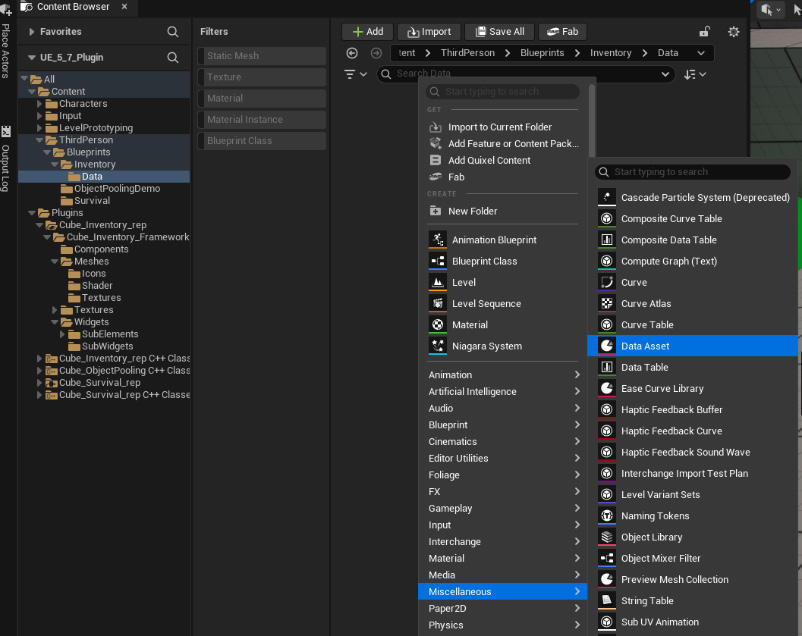Collapse the ThirdPerson folder arrow

tap(39, 140)
